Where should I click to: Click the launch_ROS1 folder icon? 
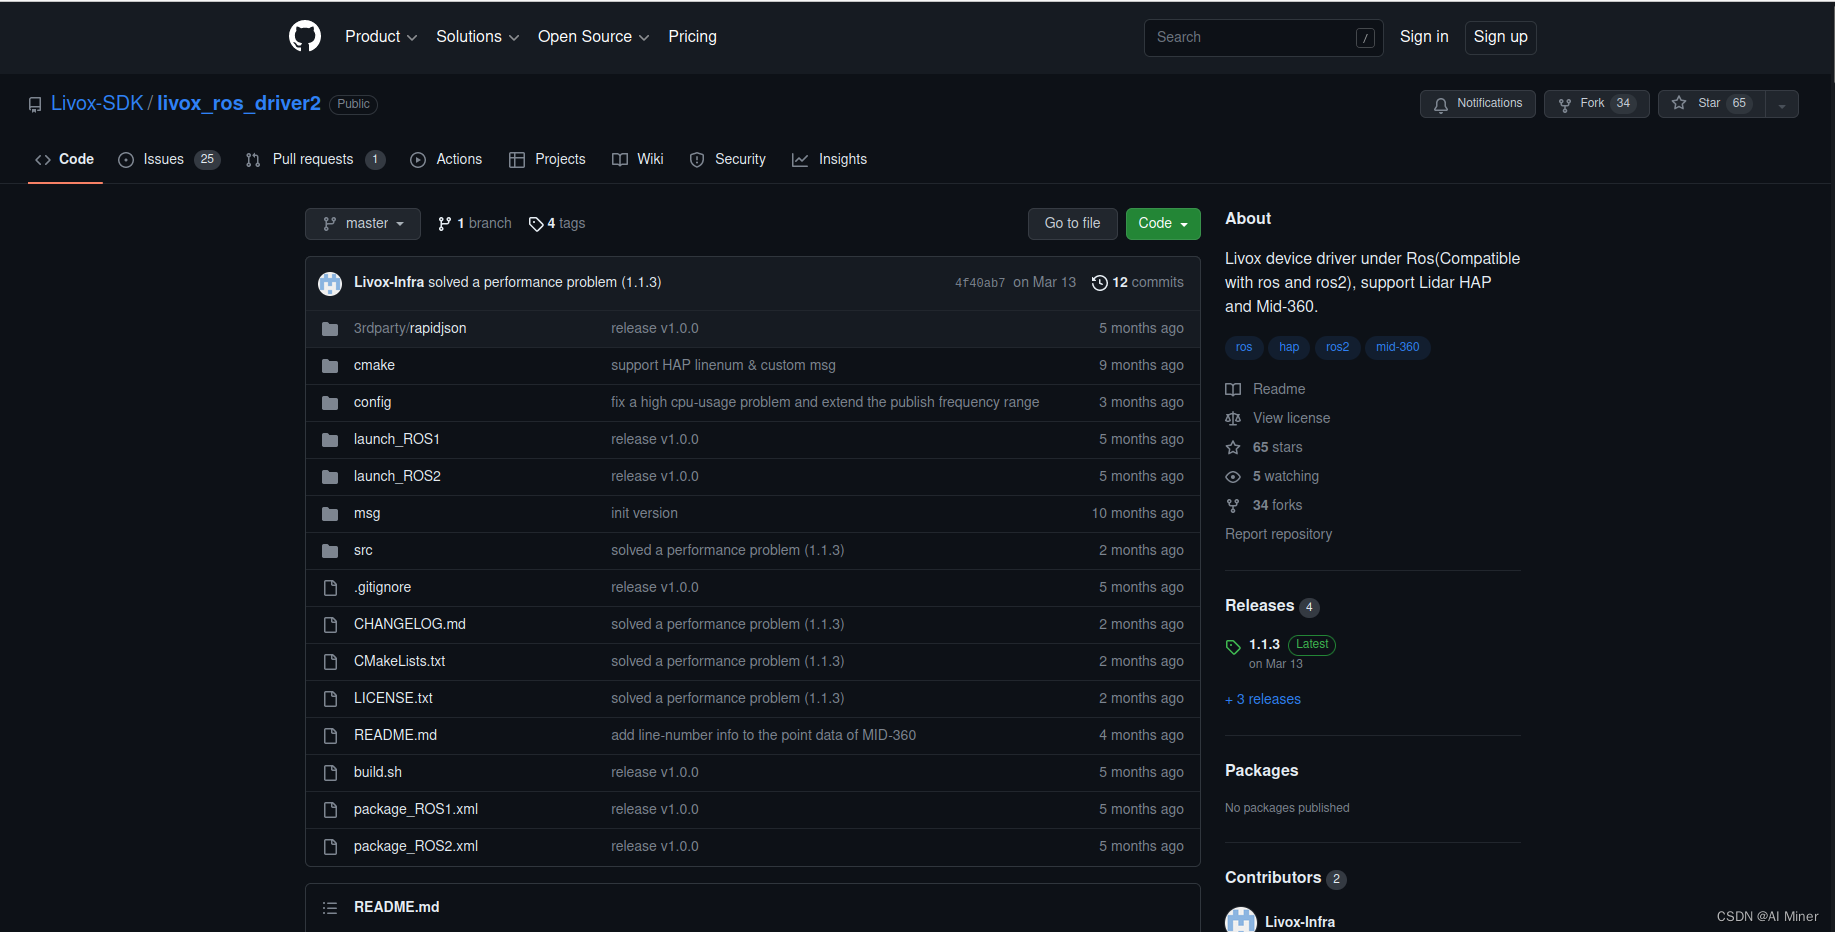coord(330,440)
